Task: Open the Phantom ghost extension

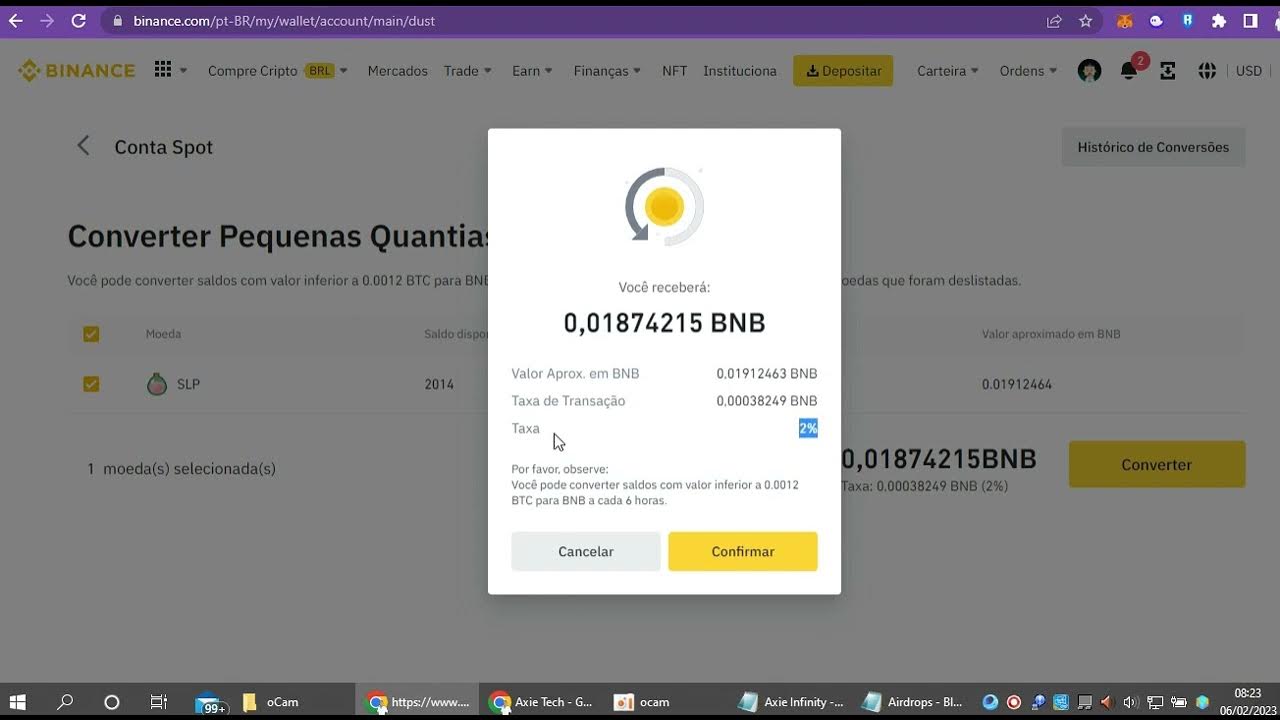Action: (x=1156, y=20)
